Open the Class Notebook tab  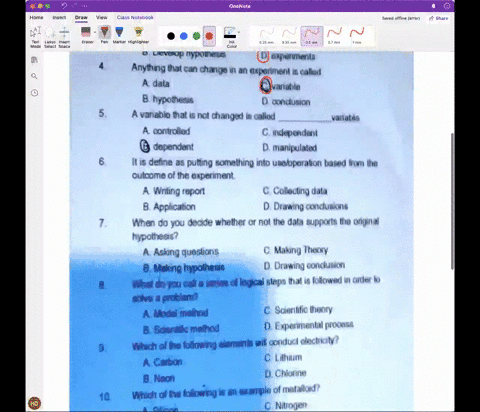[x=135, y=17]
